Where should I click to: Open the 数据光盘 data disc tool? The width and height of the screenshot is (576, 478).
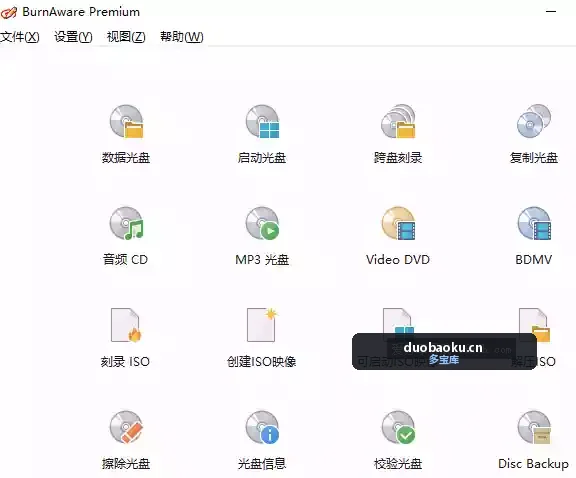pos(126,134)
